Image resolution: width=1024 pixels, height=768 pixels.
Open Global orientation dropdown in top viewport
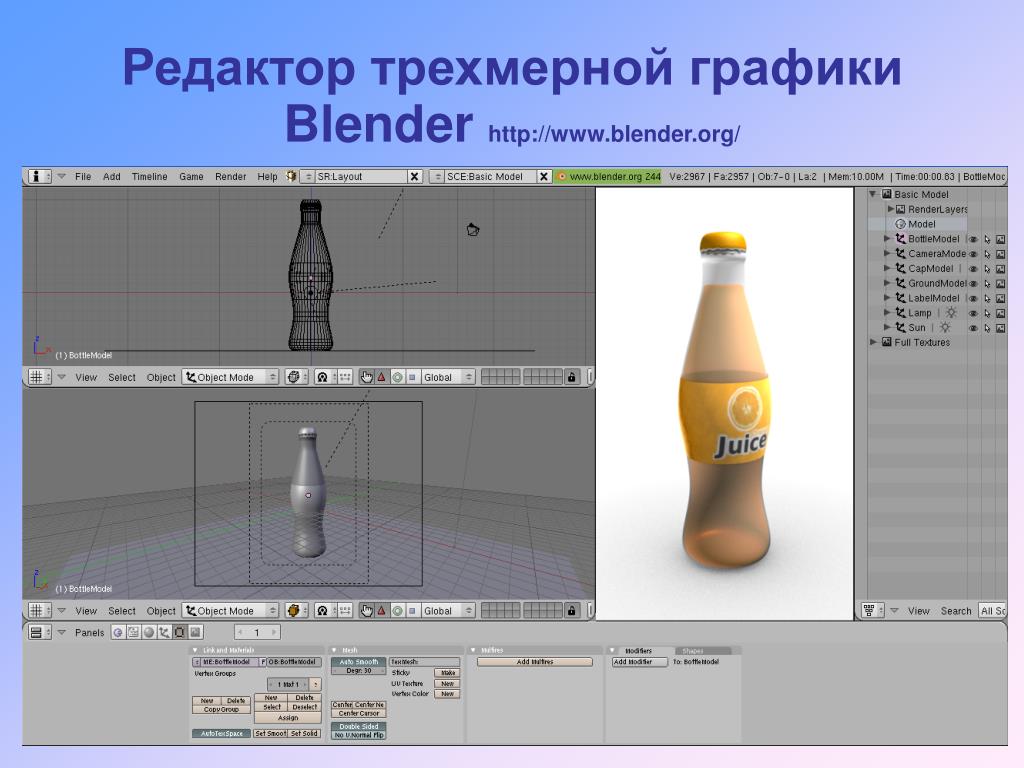point(447,377)
